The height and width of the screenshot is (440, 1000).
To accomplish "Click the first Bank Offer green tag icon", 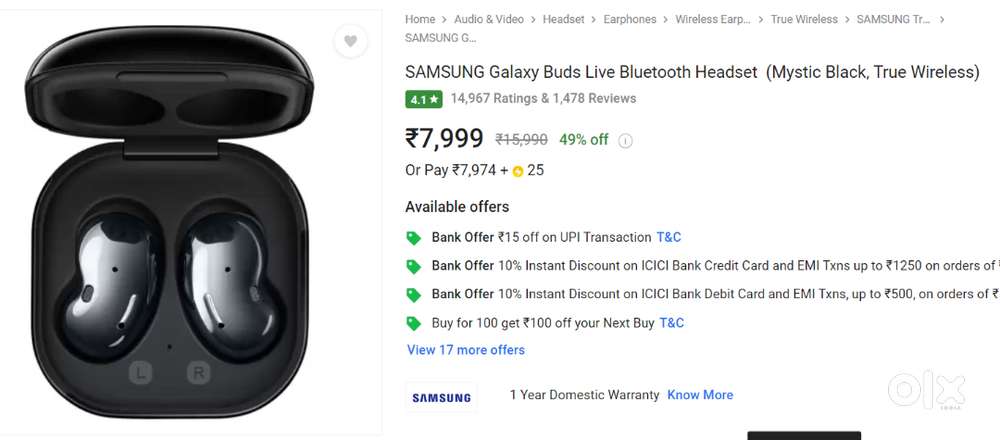I will (413, 238).
